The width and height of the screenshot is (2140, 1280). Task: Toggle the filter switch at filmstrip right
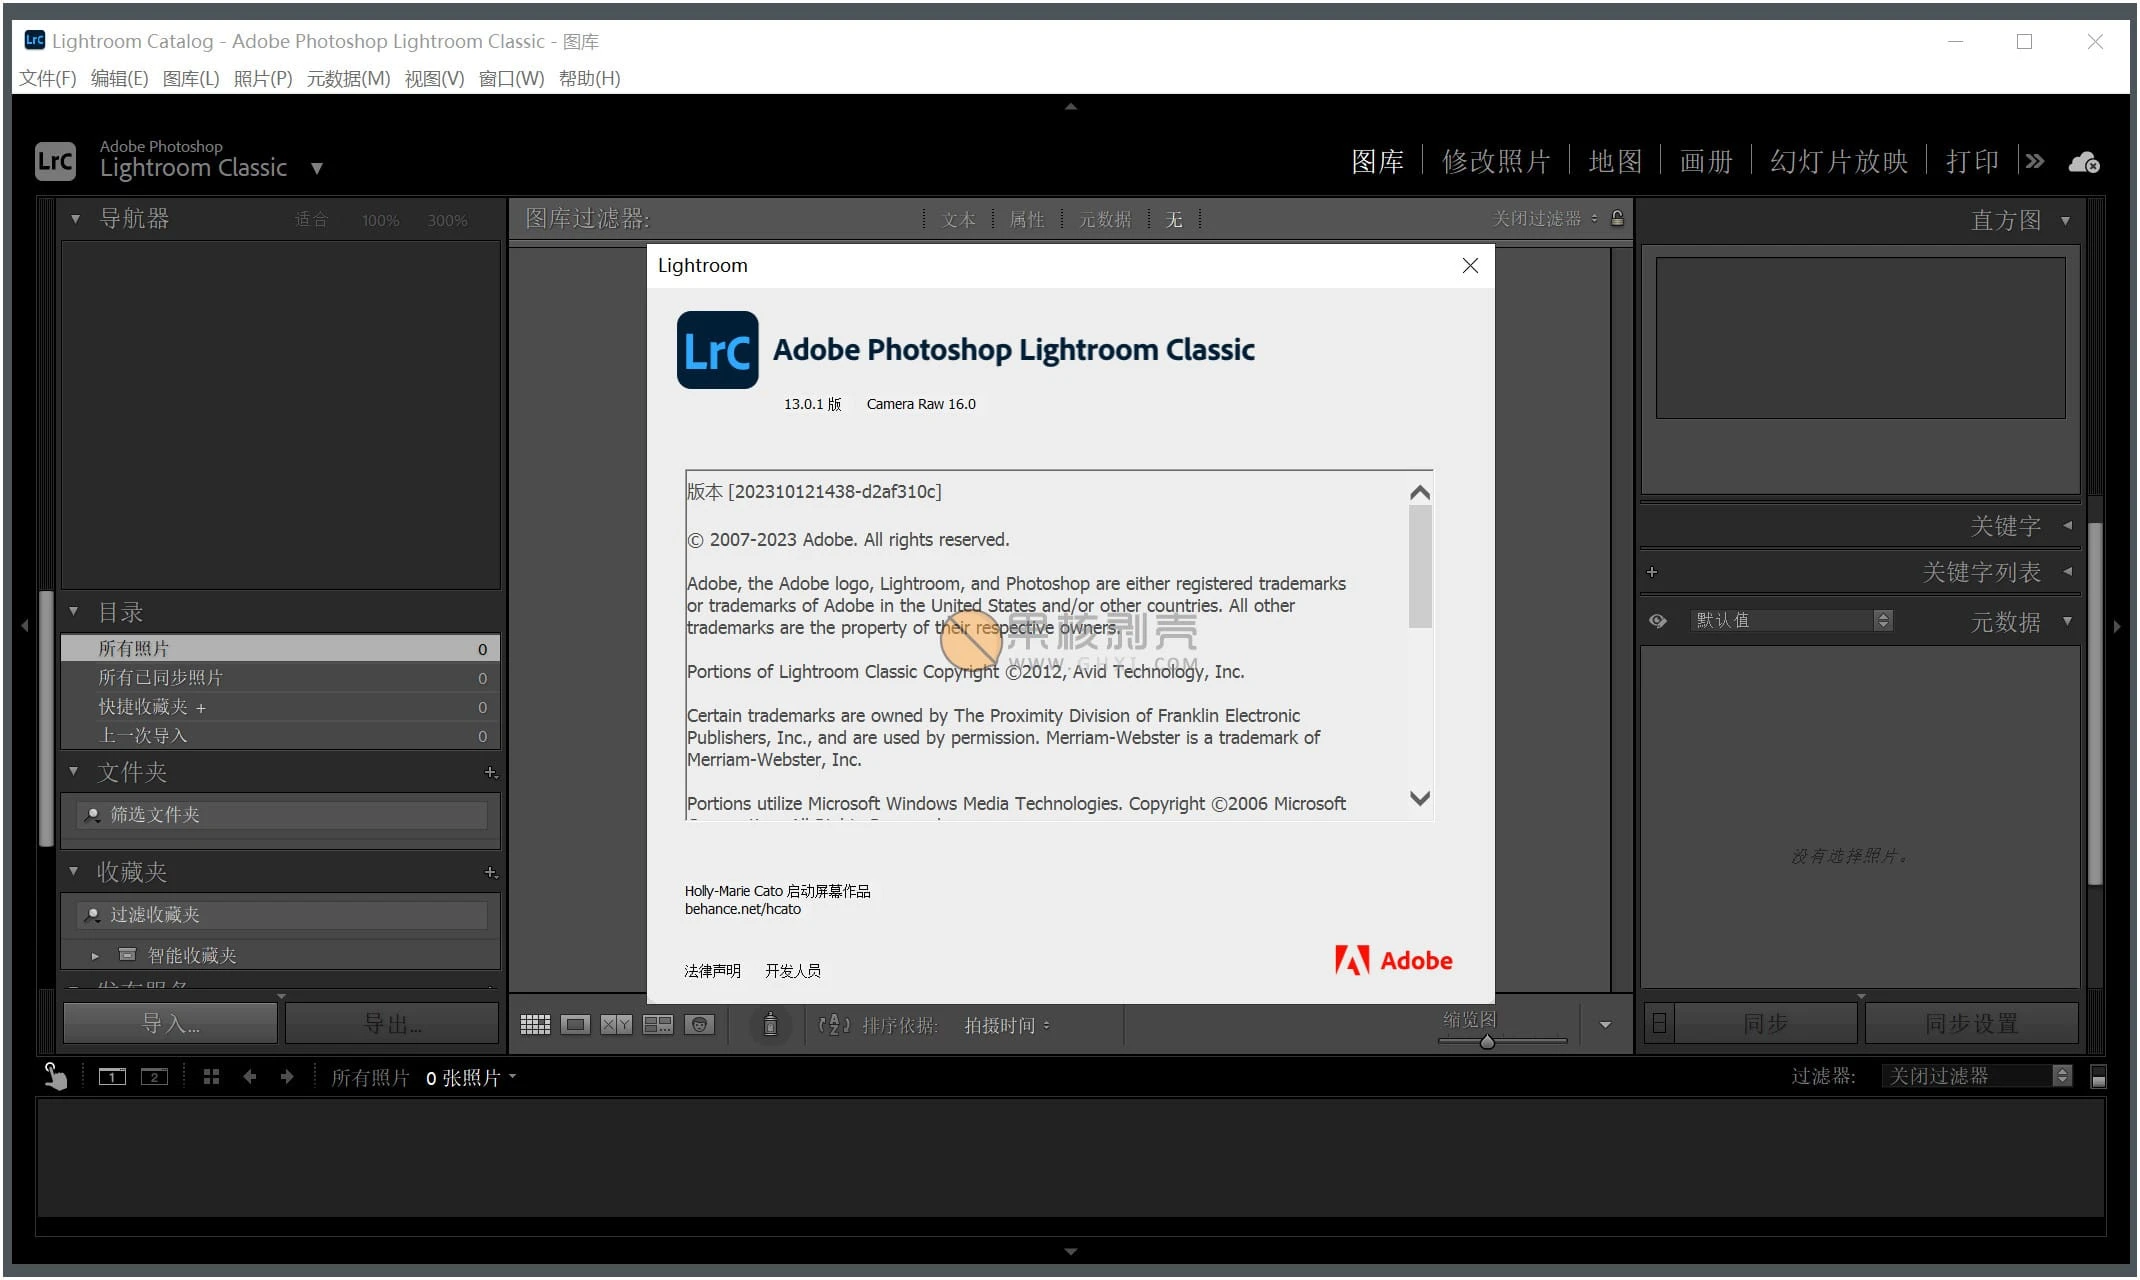click(2099, 1077)
